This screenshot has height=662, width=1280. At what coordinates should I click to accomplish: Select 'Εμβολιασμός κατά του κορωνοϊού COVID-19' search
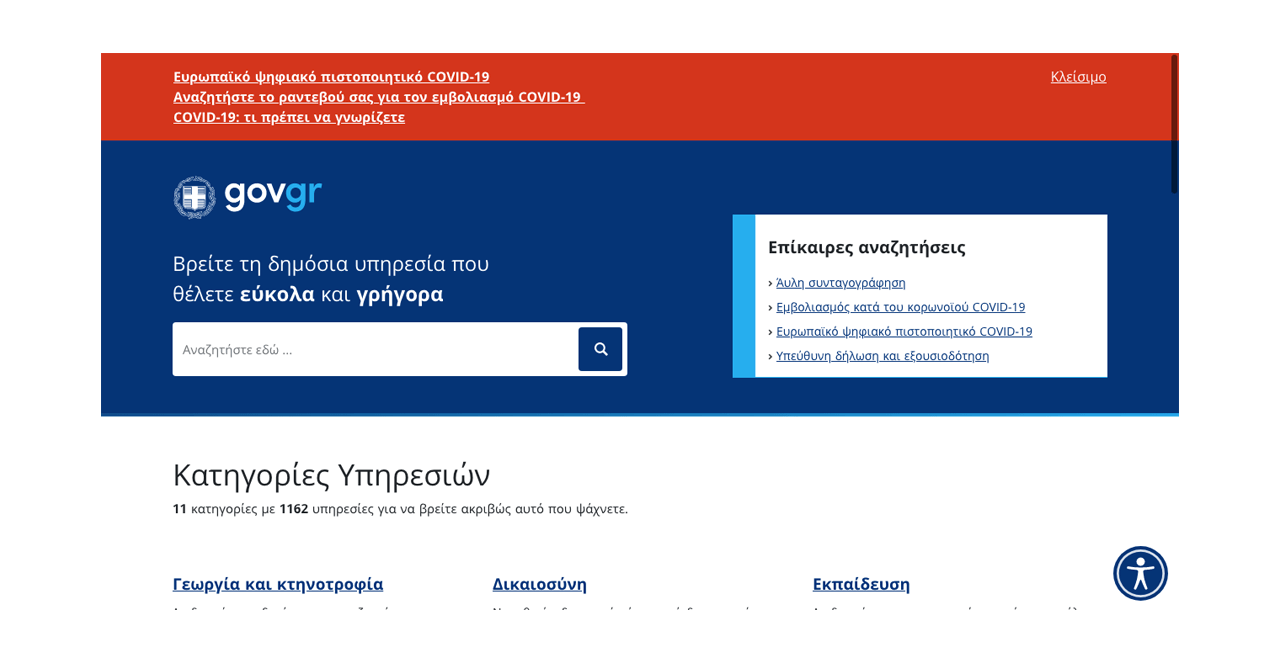point(900,307)
